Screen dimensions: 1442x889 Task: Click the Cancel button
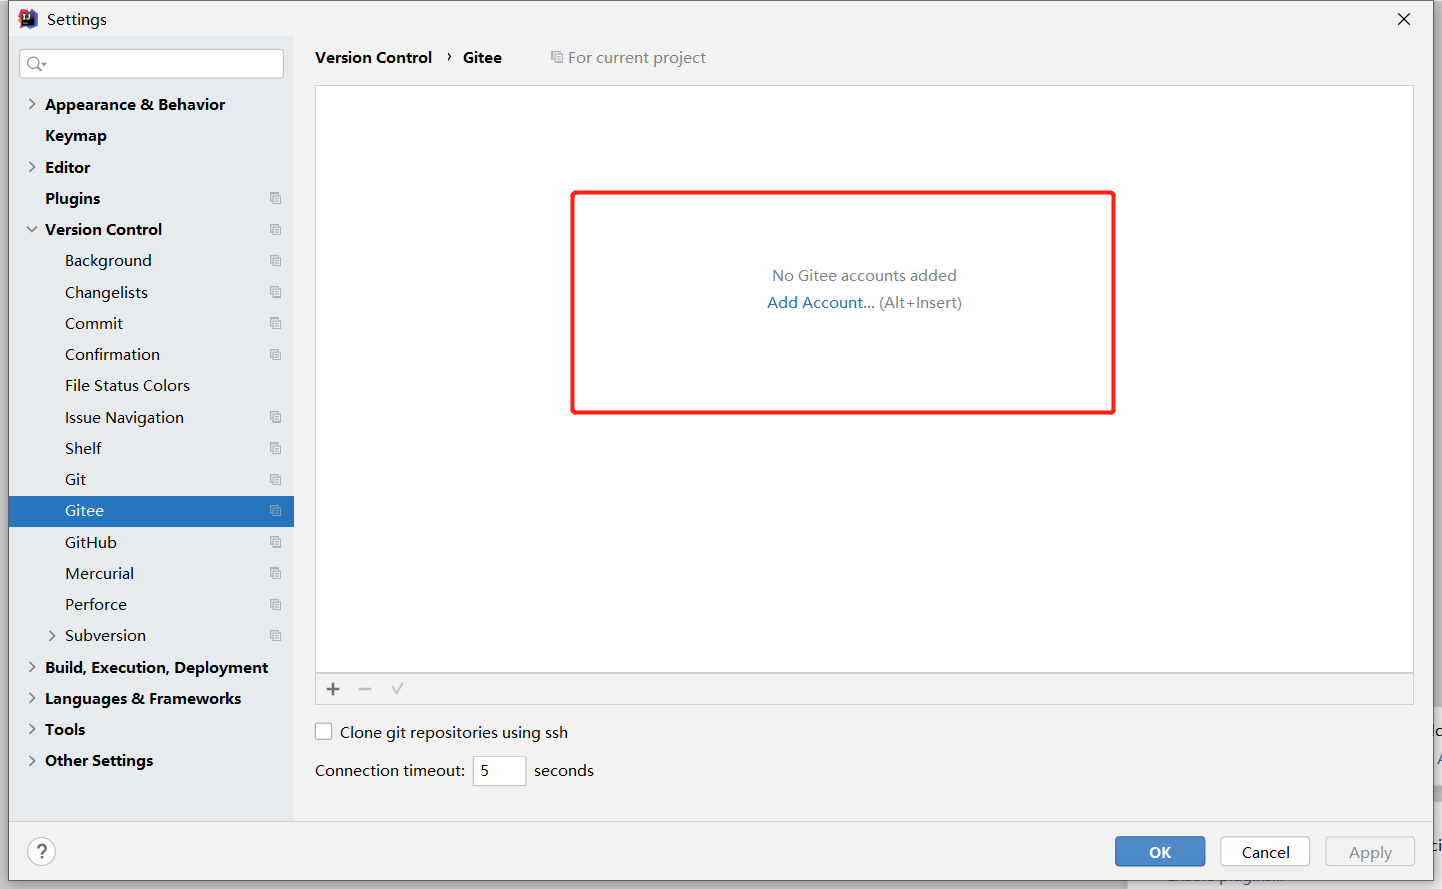[1265, 852]
